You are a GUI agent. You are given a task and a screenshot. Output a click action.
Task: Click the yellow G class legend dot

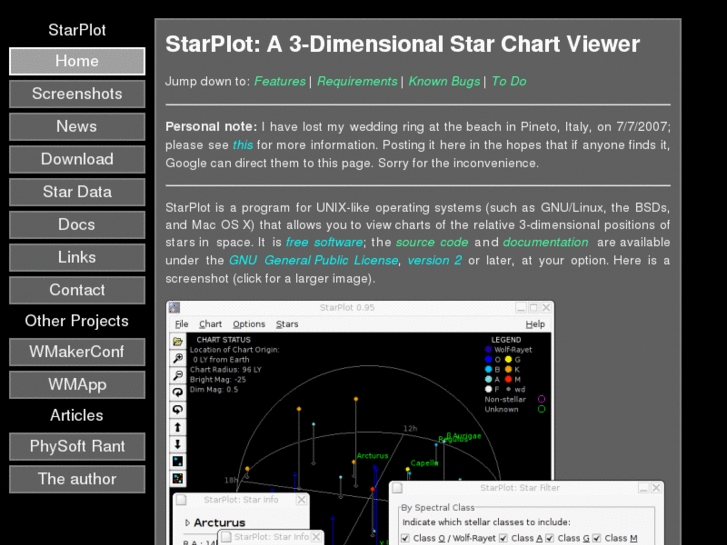509,359
